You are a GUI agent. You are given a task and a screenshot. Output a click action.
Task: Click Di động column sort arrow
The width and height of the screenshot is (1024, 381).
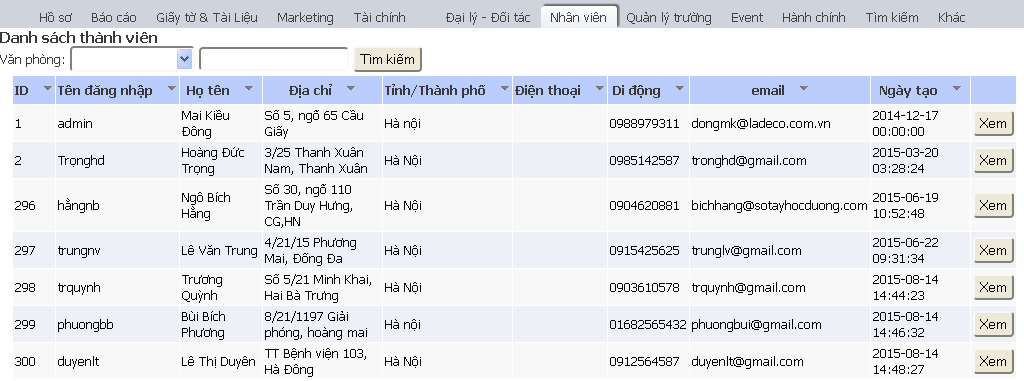[x=680, y=88]
